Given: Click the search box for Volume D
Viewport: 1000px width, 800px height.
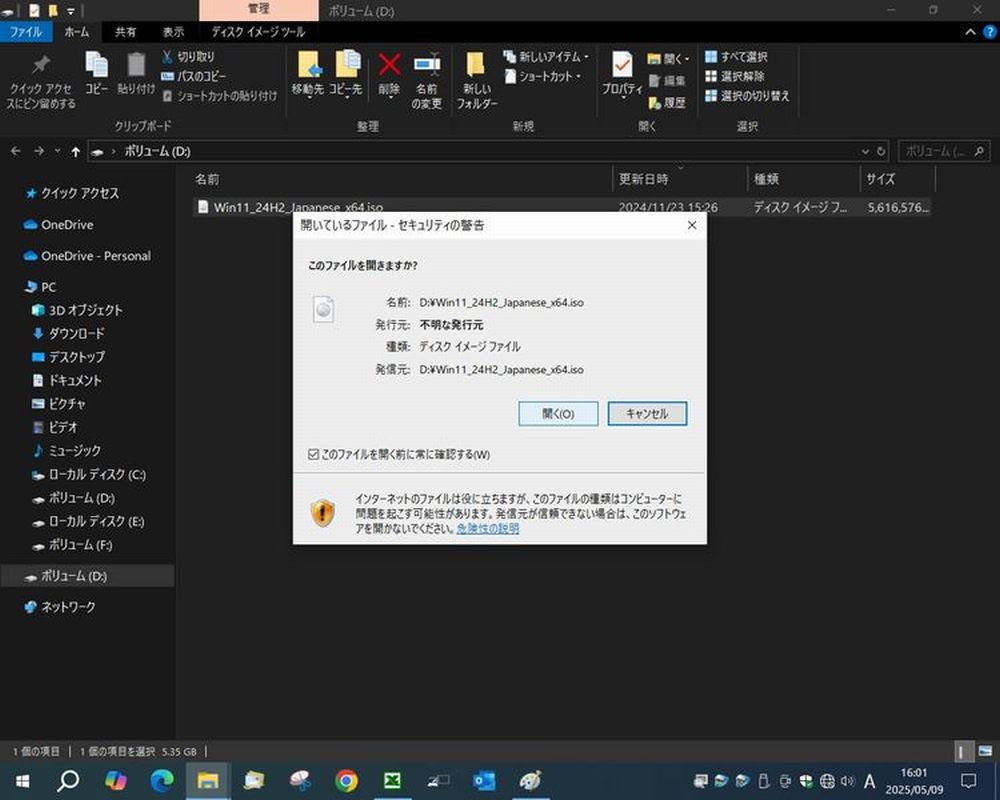Looking at the screenshot, I should click(945, 151).
